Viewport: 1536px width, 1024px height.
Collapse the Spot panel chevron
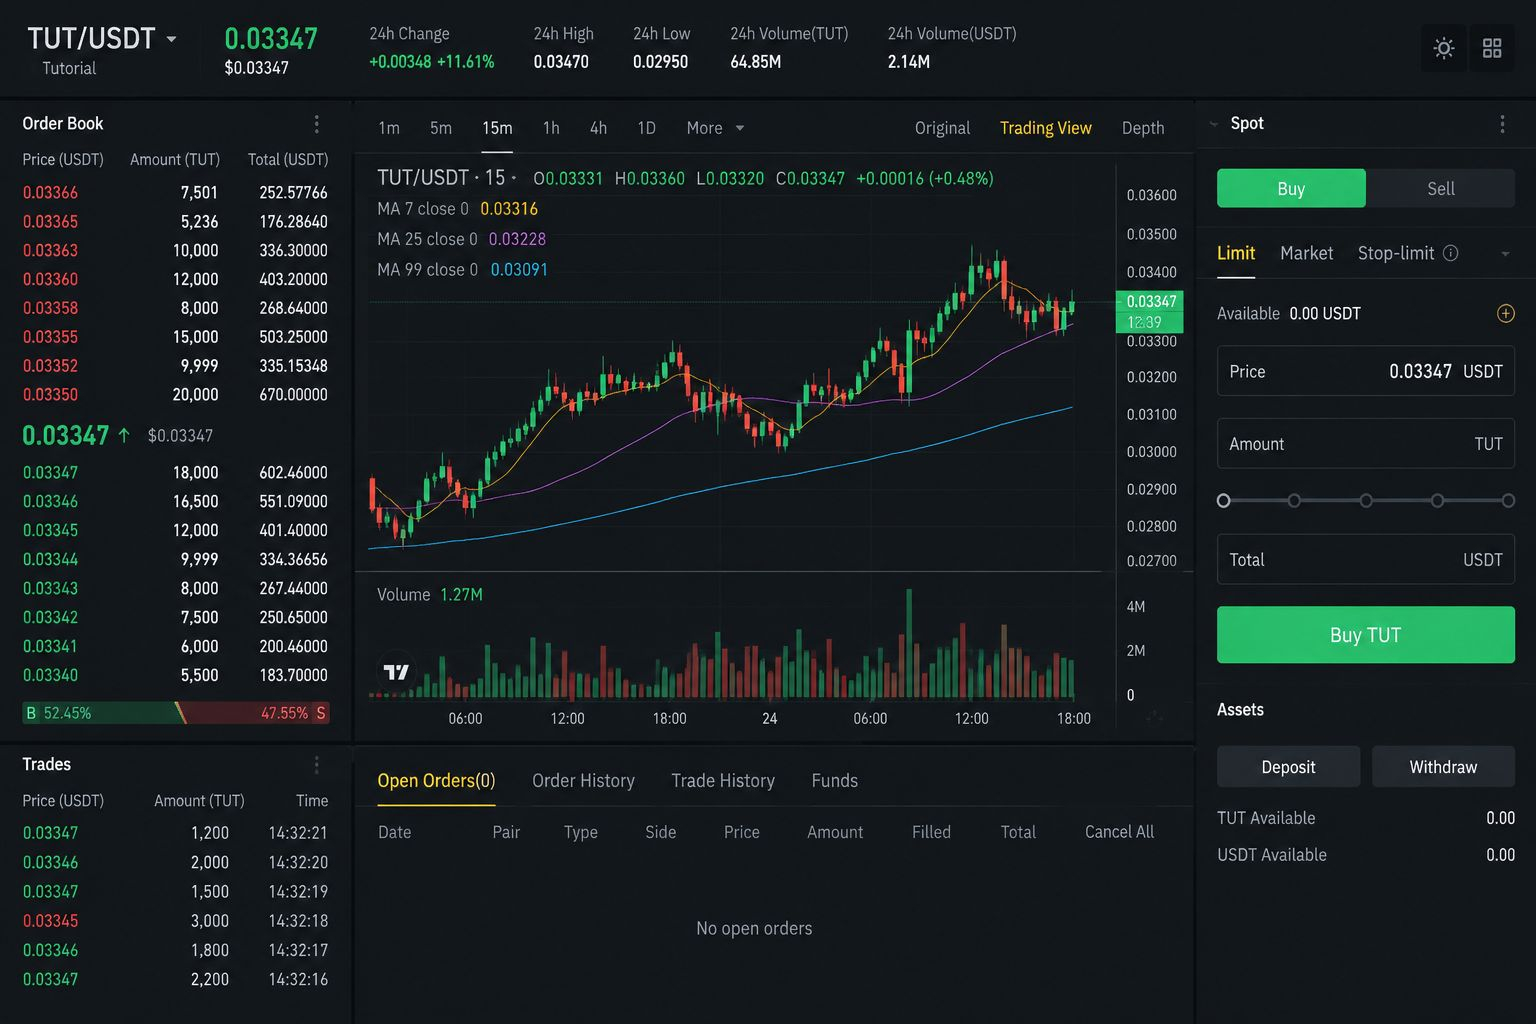1214,124
